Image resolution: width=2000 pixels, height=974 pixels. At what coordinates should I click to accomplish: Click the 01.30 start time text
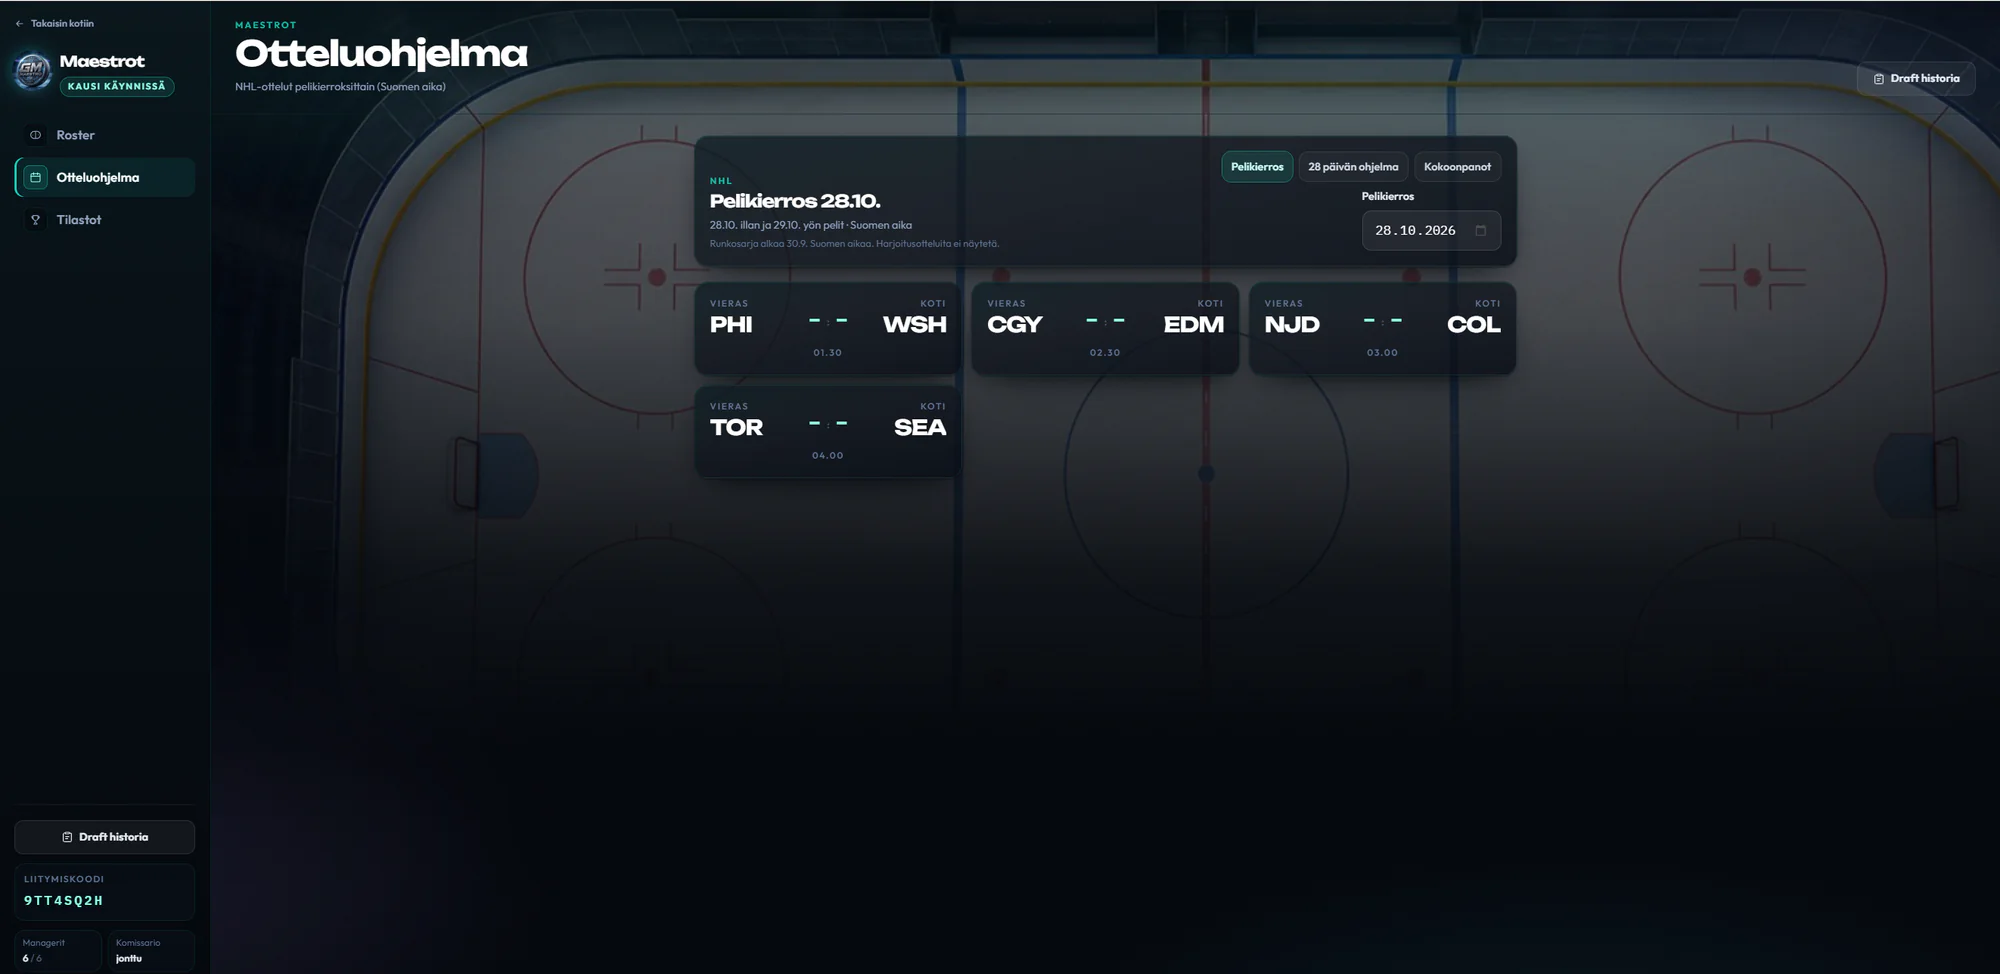[828, 353]
